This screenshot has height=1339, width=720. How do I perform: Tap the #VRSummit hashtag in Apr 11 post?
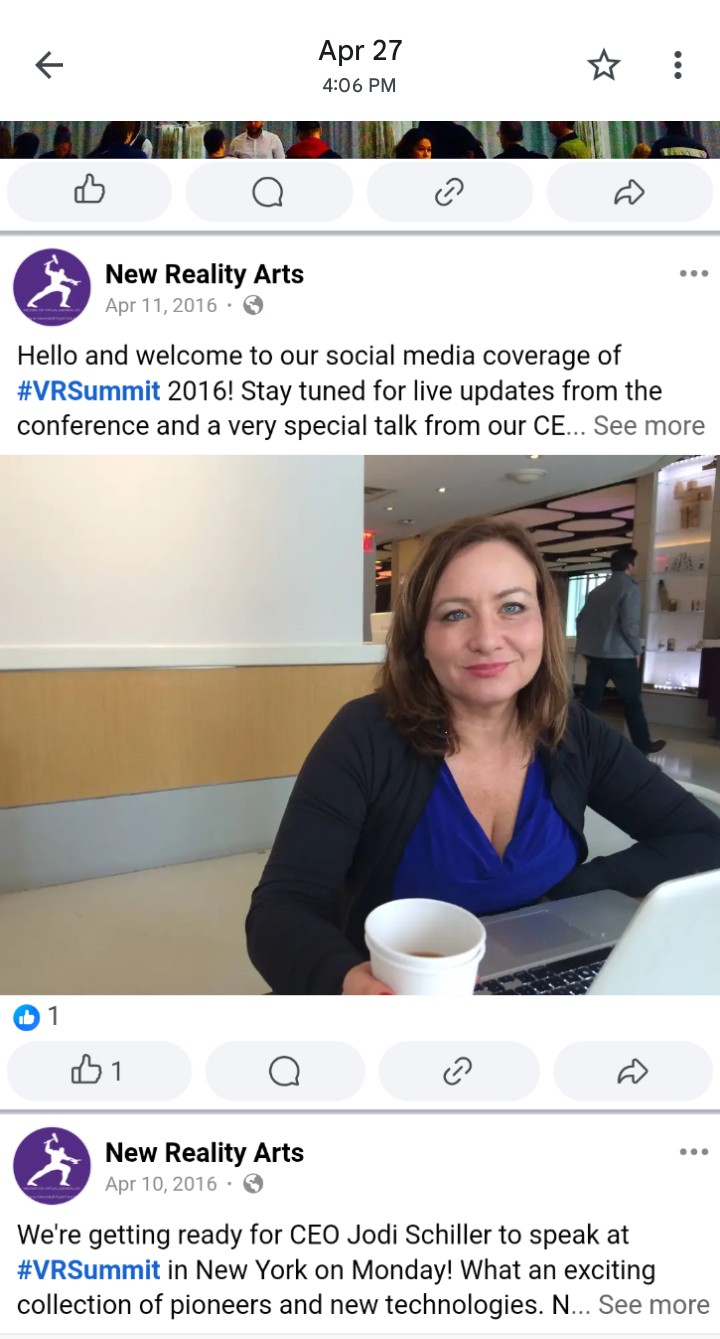pyautogui.click(x=89, y=390)
